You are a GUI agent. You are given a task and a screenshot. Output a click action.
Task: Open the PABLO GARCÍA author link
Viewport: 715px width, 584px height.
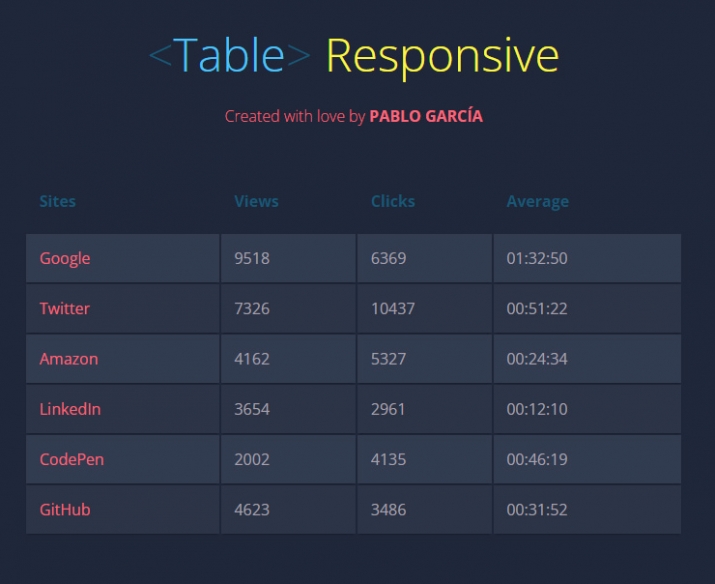tap(426, 116)
